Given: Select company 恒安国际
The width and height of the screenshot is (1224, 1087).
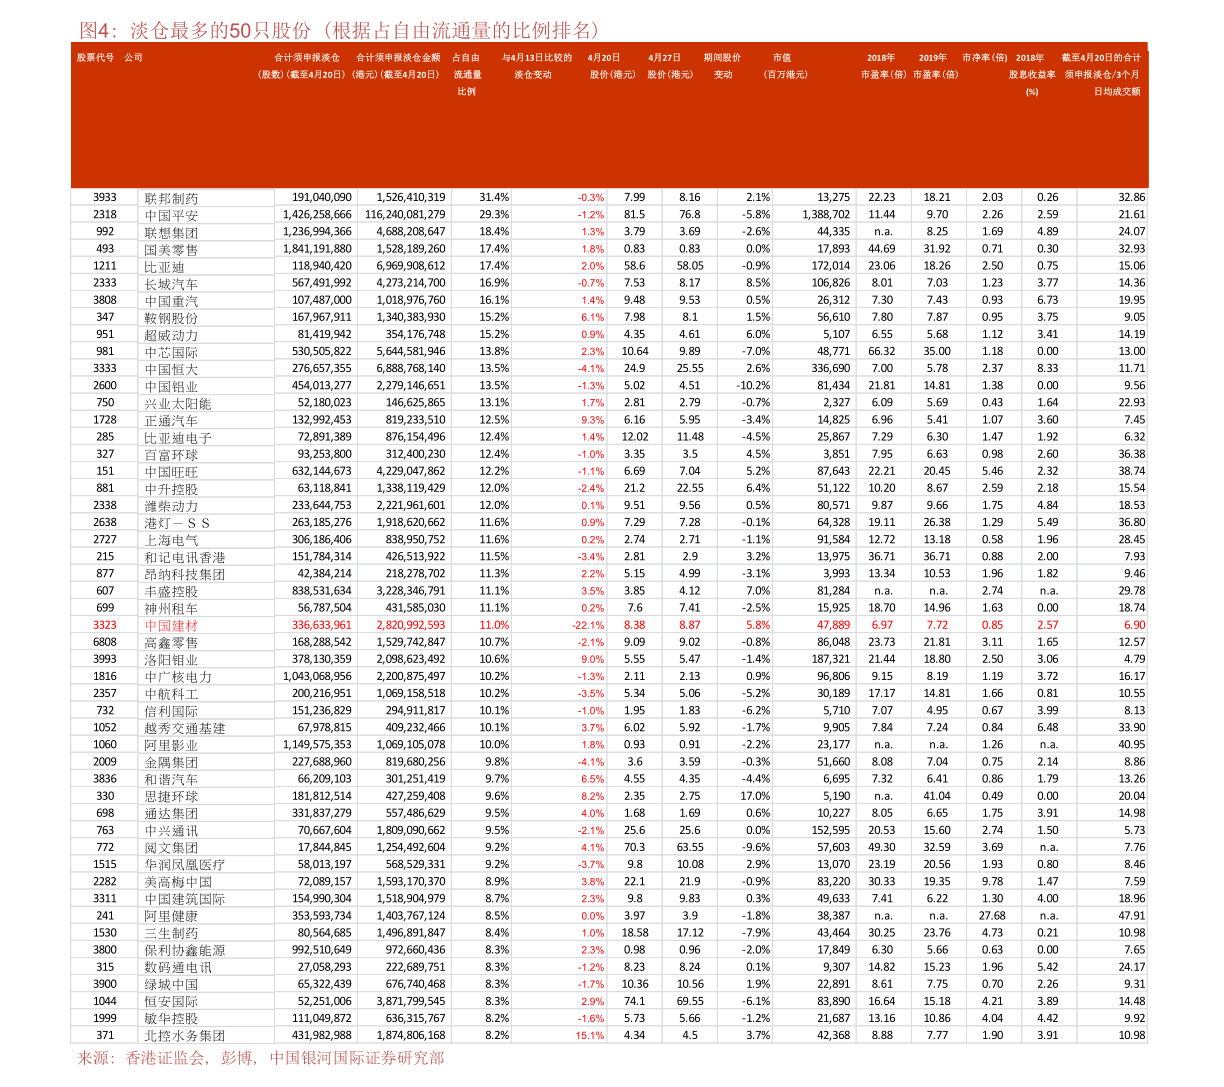Looking at the screenshot, I should (171, 1002).
